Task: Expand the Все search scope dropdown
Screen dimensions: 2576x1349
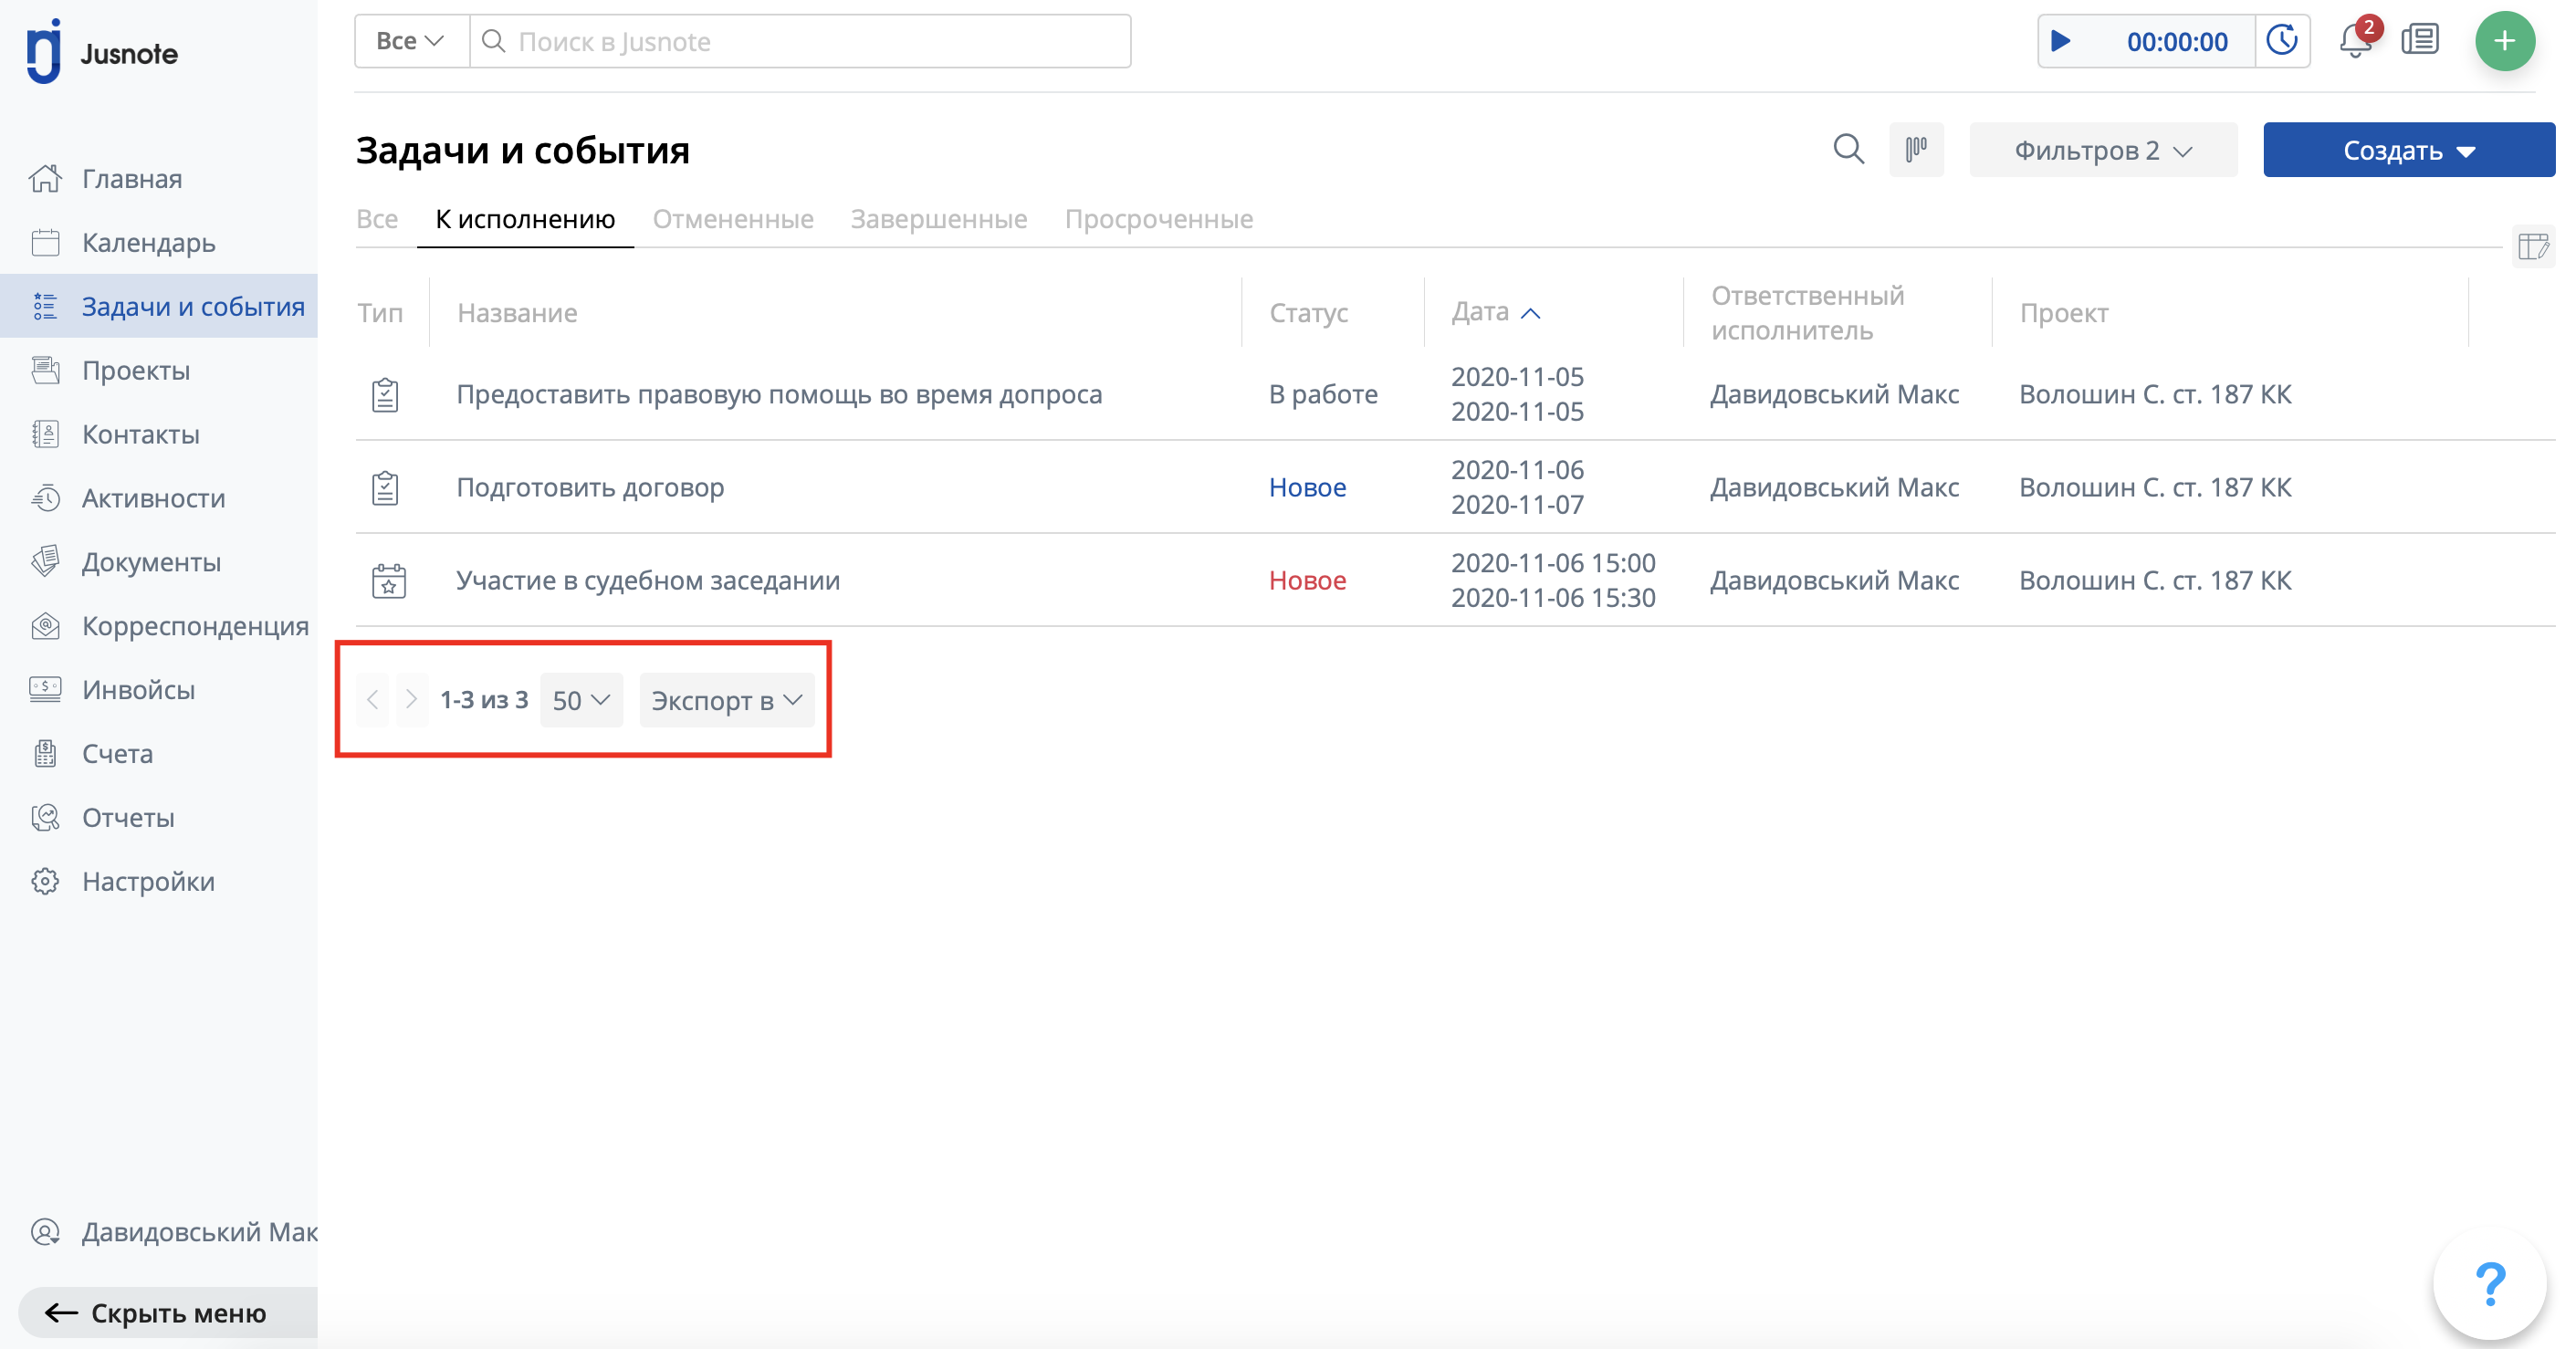Action: pyautogui.click(x=411, y=41)
